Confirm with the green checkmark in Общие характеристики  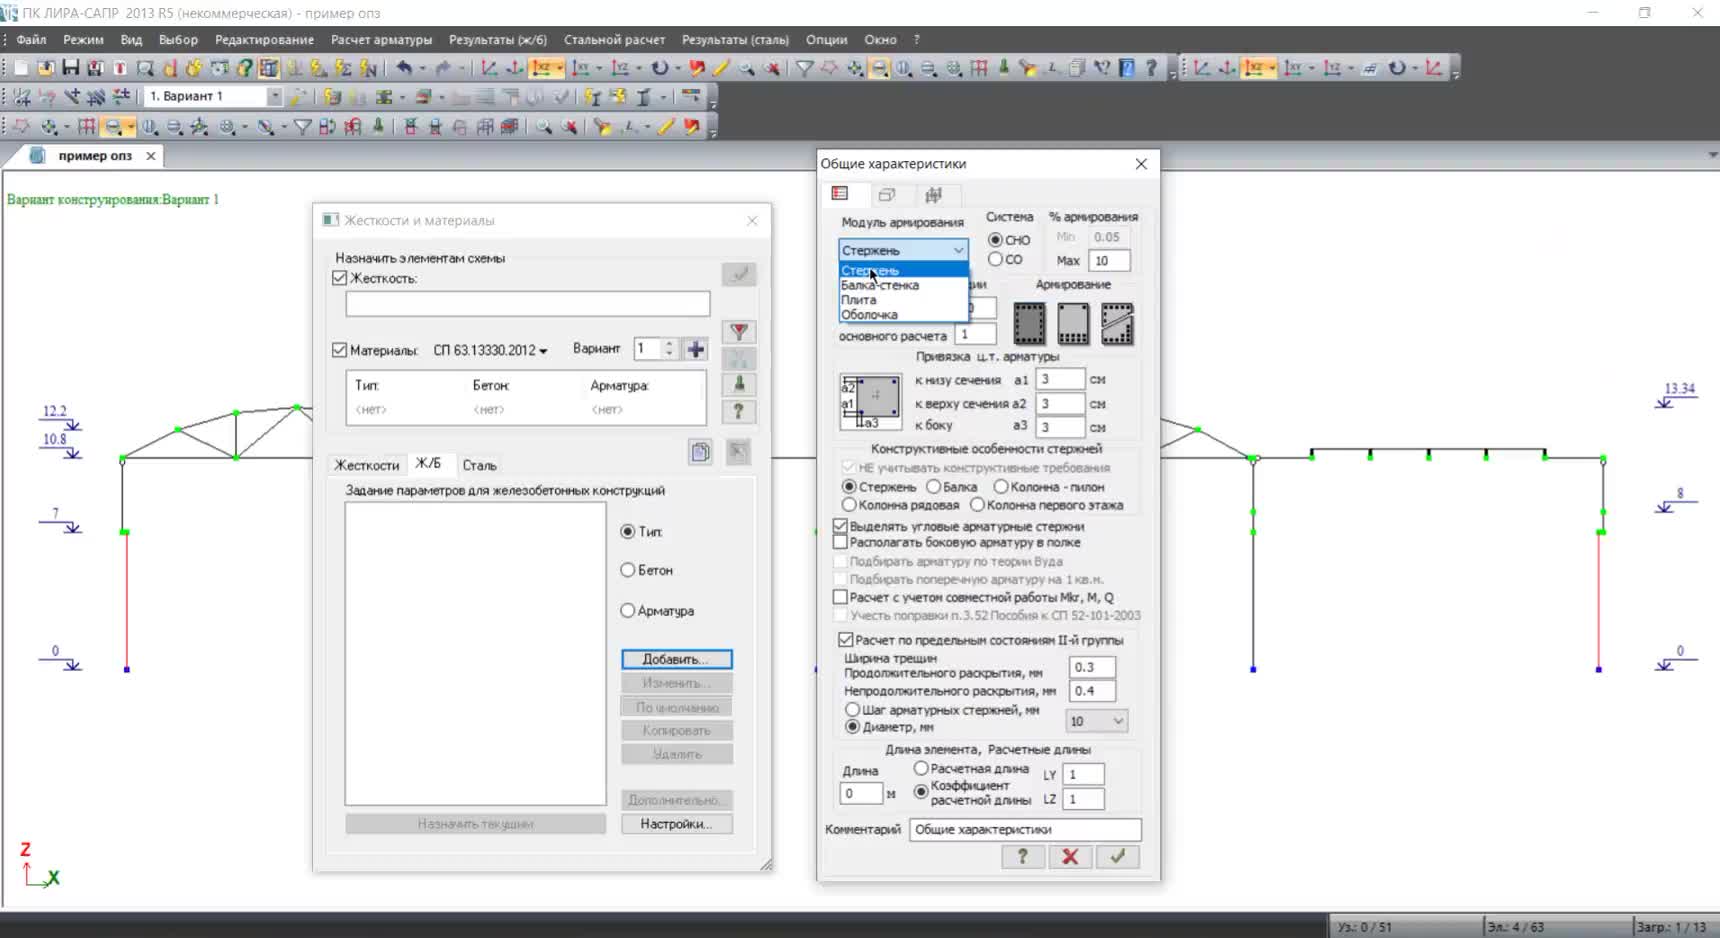[1117, 856]
